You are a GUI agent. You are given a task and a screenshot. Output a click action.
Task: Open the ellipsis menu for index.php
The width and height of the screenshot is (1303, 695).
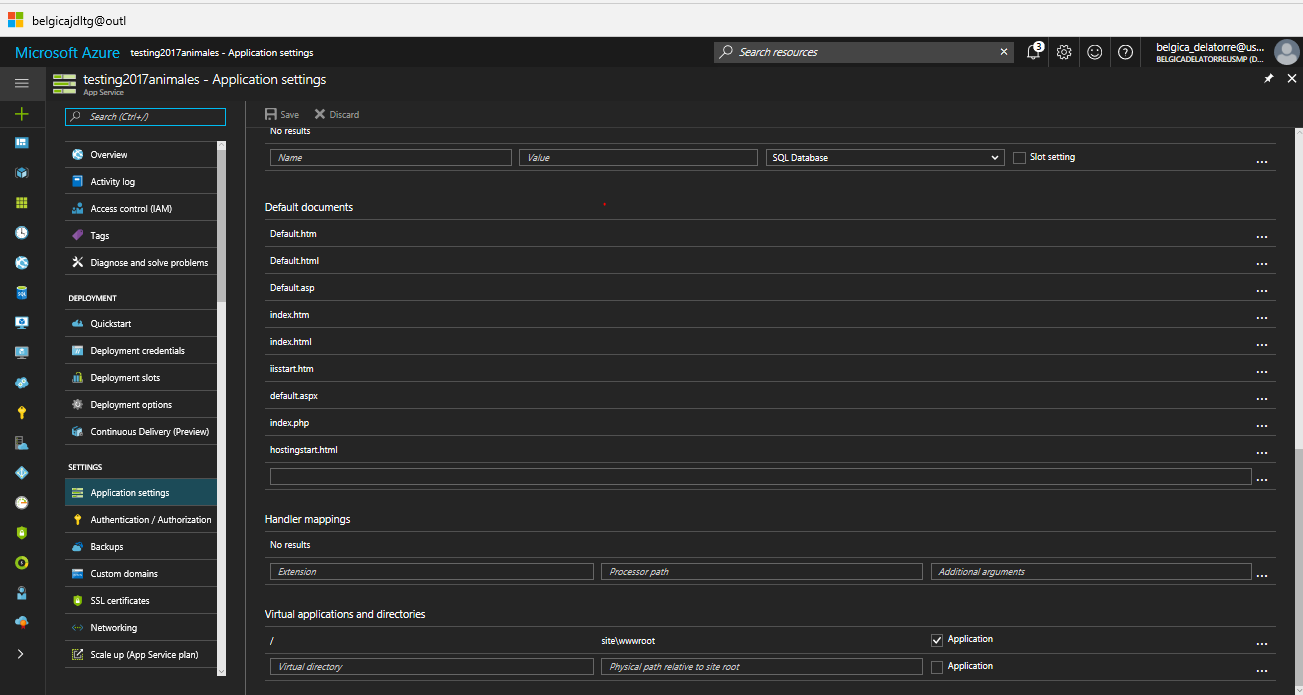click(1261, 424)
